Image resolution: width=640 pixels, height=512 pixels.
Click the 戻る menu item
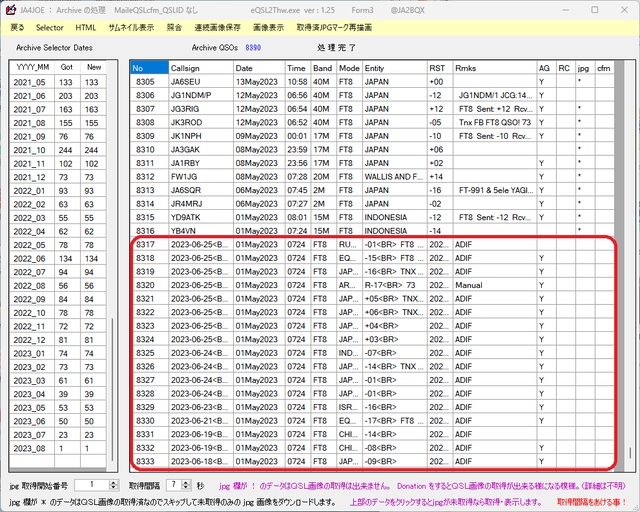pos(17,28)
